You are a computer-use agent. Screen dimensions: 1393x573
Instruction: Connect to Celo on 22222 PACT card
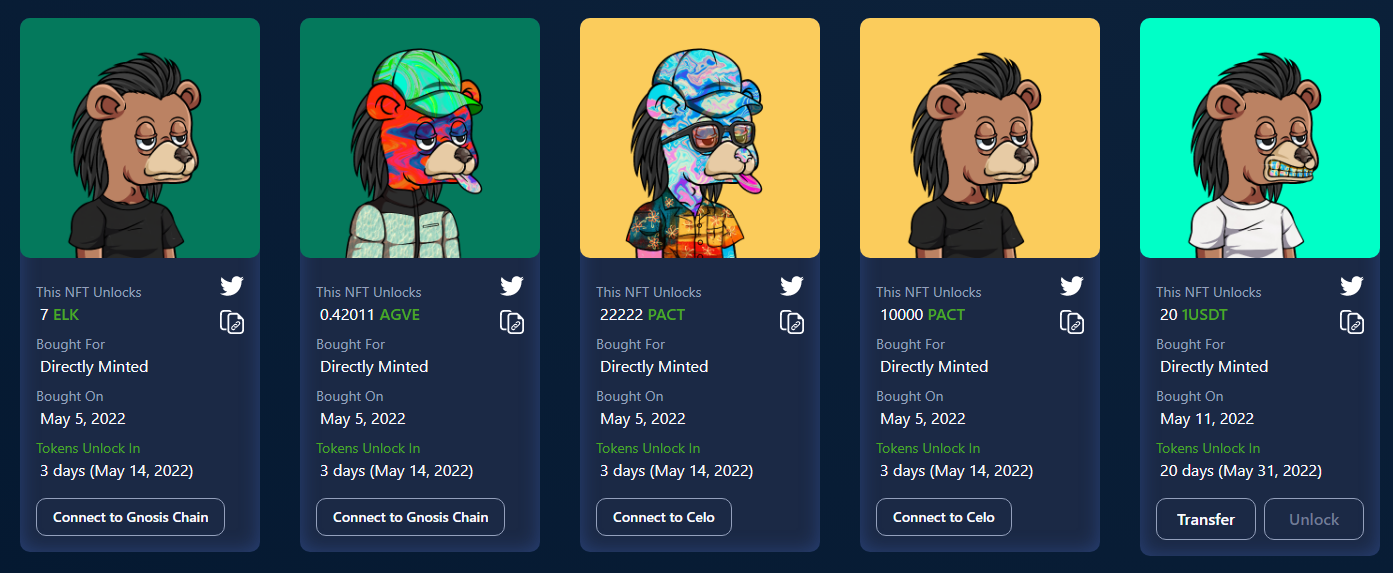(664, 517)
